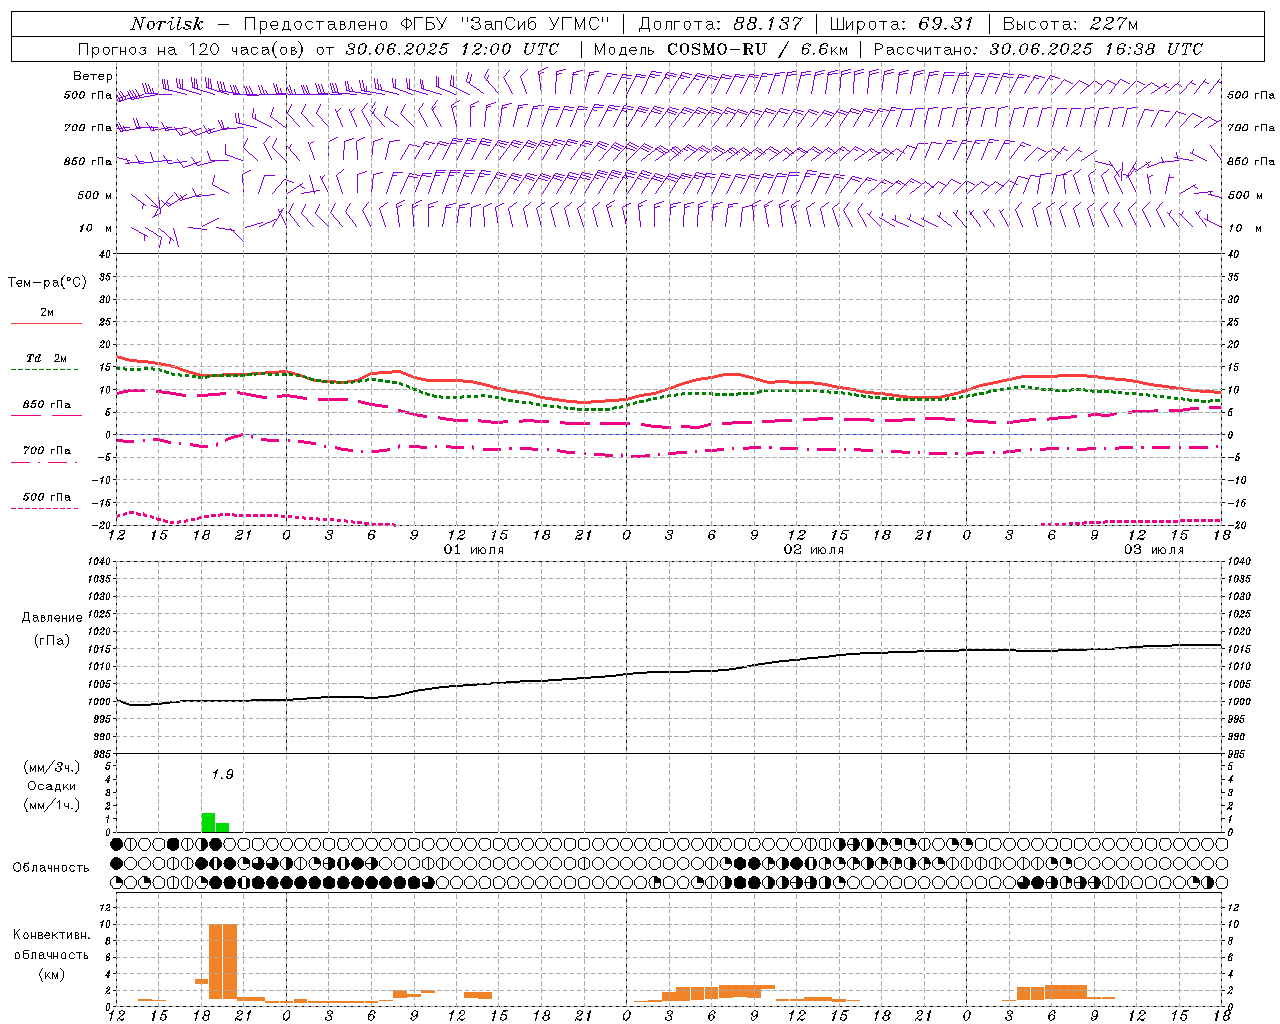
Task: Click the tallest green precipitation bar
Action: [x=208, y=822]
